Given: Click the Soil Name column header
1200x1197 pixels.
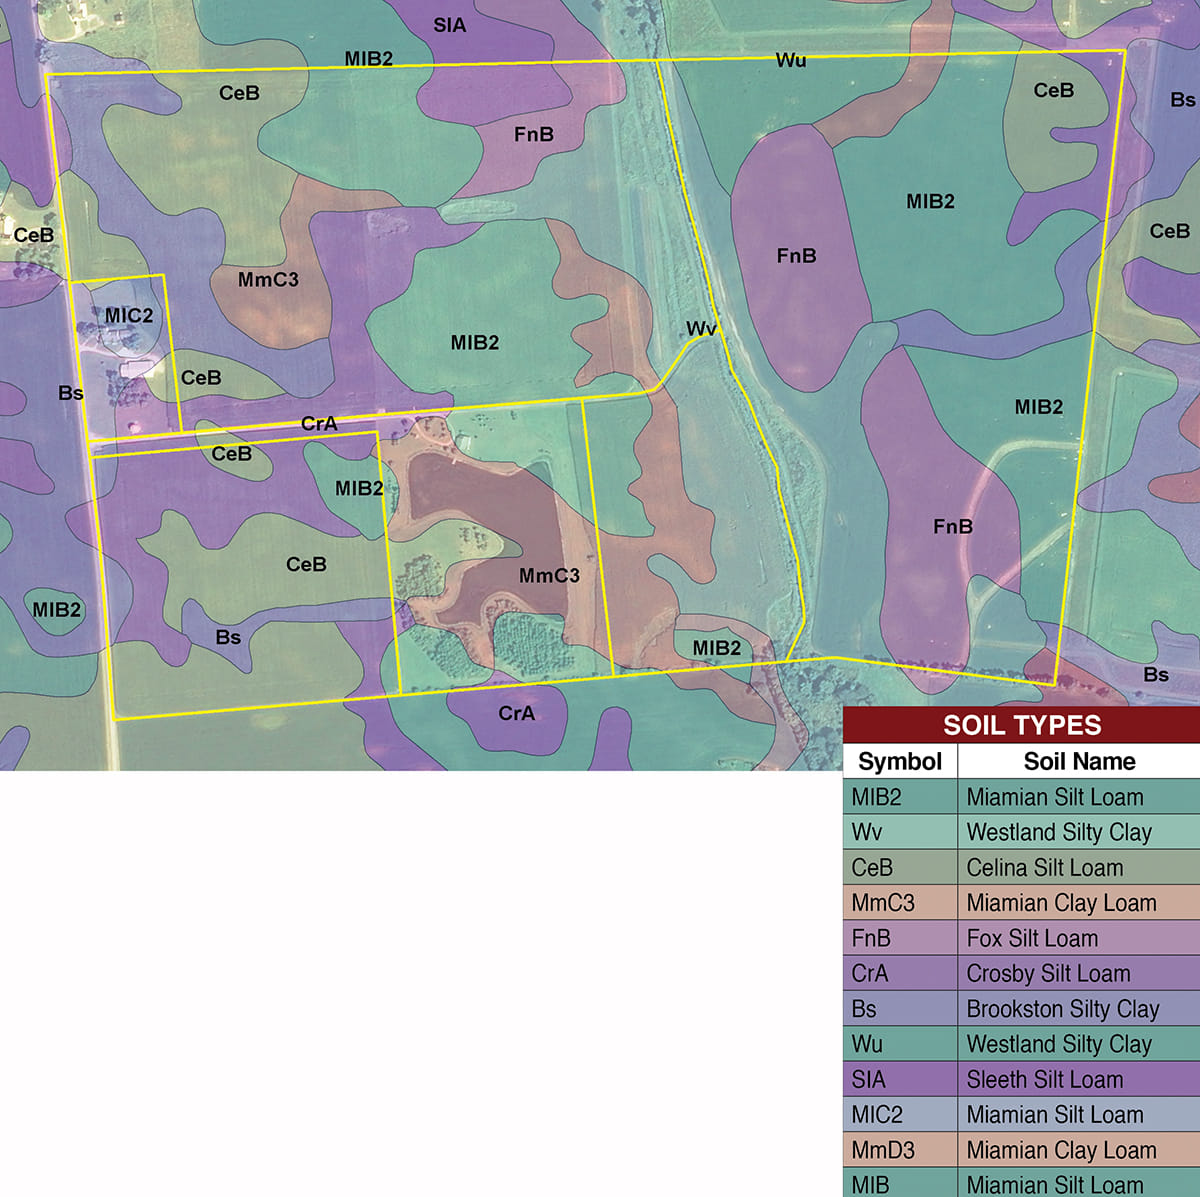Looking at the screenshot, I should point(1078,761).
